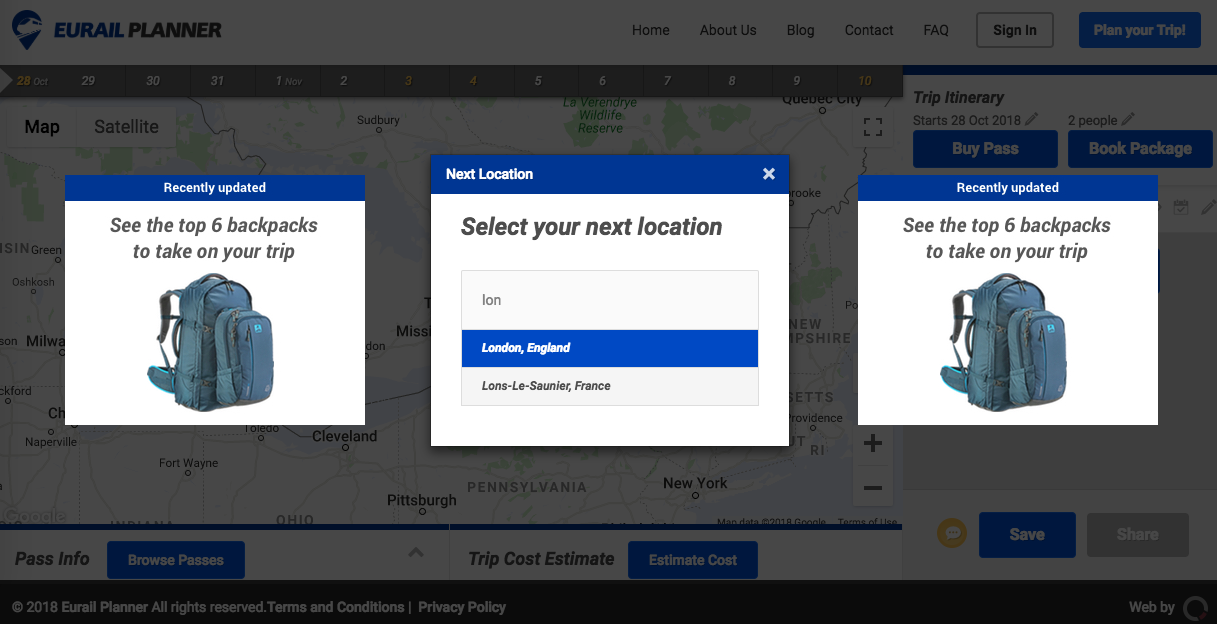Select day 3 on the timeline
Image resolution: width=1217 pixels, height=624 pixels.
click(x=408, y=81)
